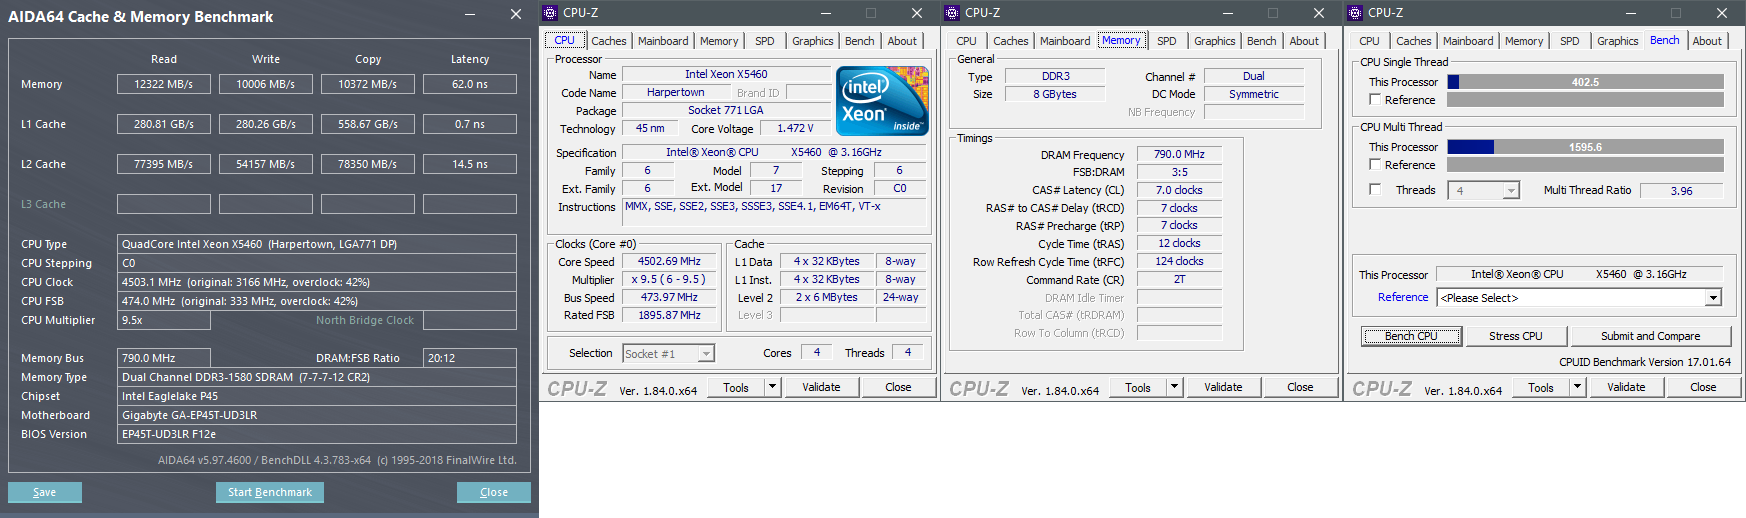The image size is (1746, 518).
Task: Open Tools dropdown arrow in Bench window
Action: pyautogui.click(x=1577, y=387)
